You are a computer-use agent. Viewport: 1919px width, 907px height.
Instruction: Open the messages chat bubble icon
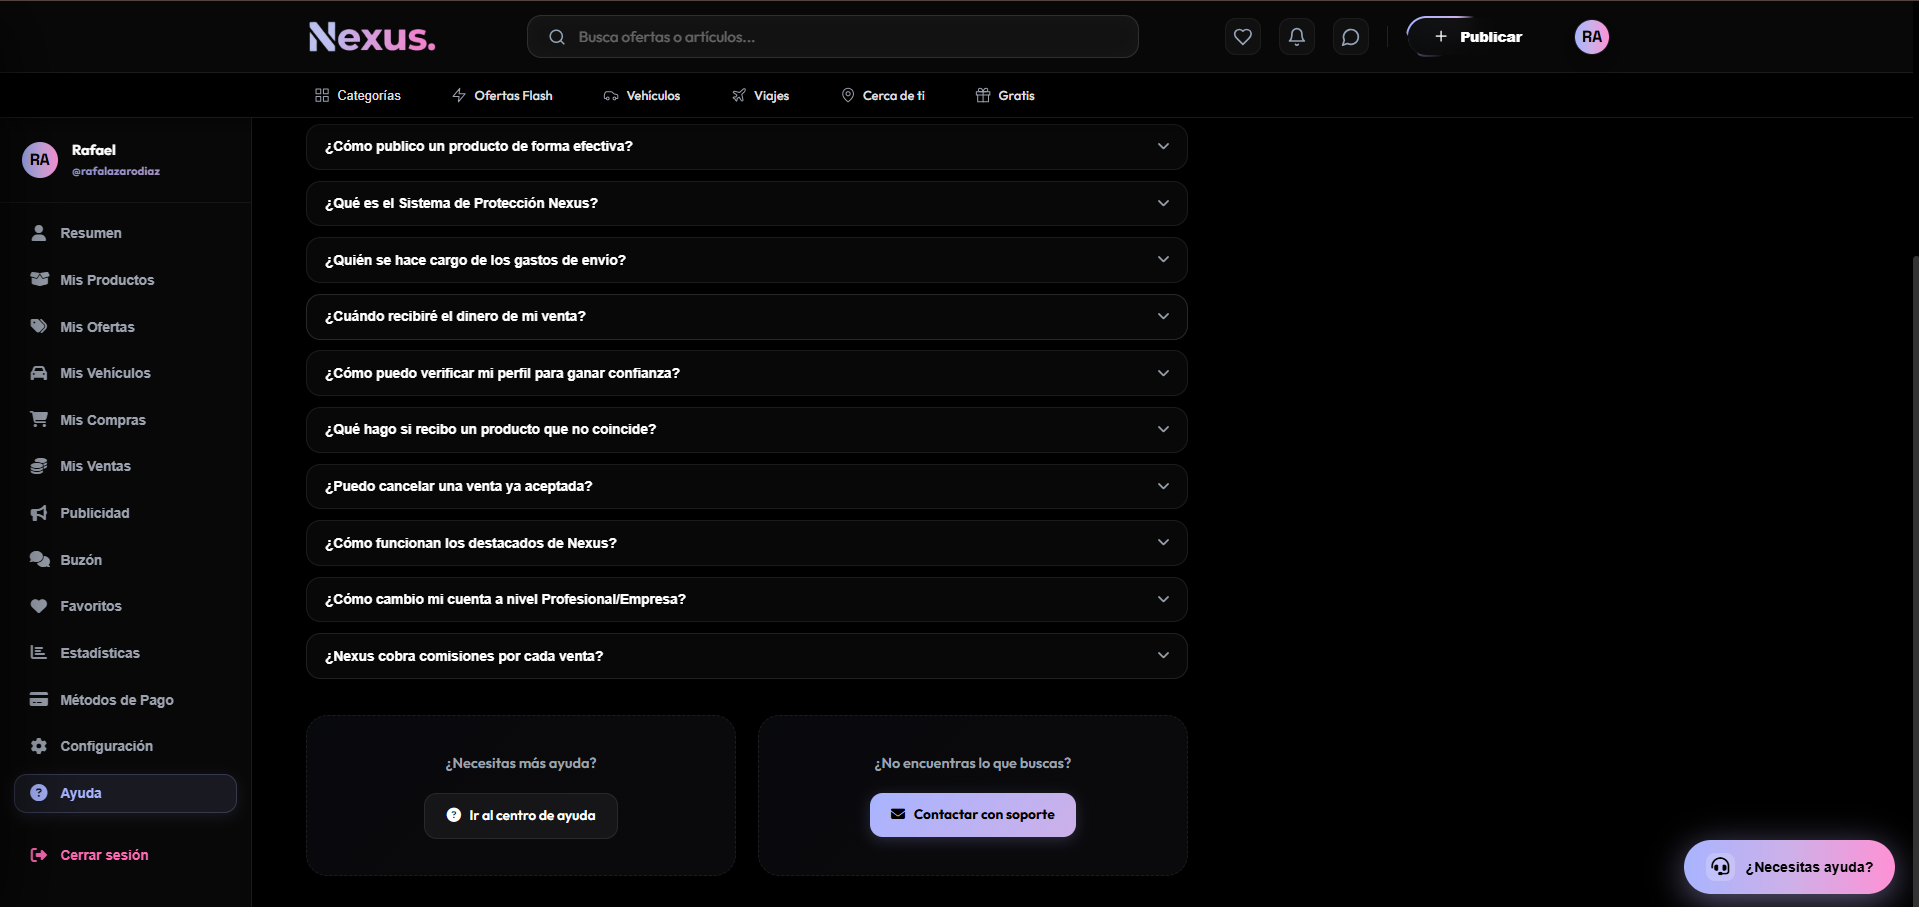tap(1350, 37)
